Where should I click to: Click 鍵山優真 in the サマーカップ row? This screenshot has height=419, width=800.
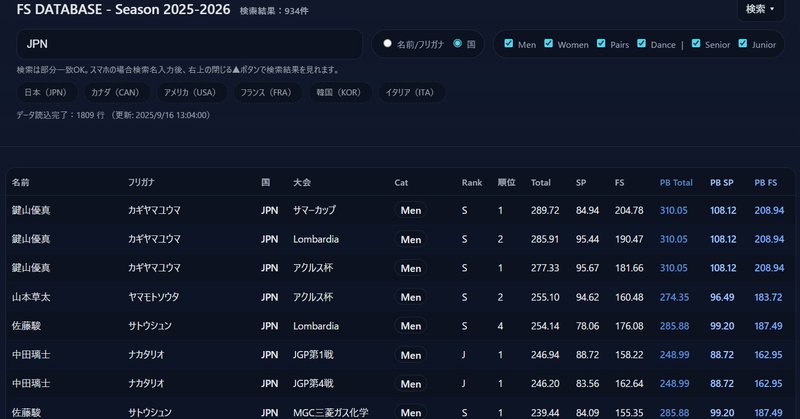(31, 210)
